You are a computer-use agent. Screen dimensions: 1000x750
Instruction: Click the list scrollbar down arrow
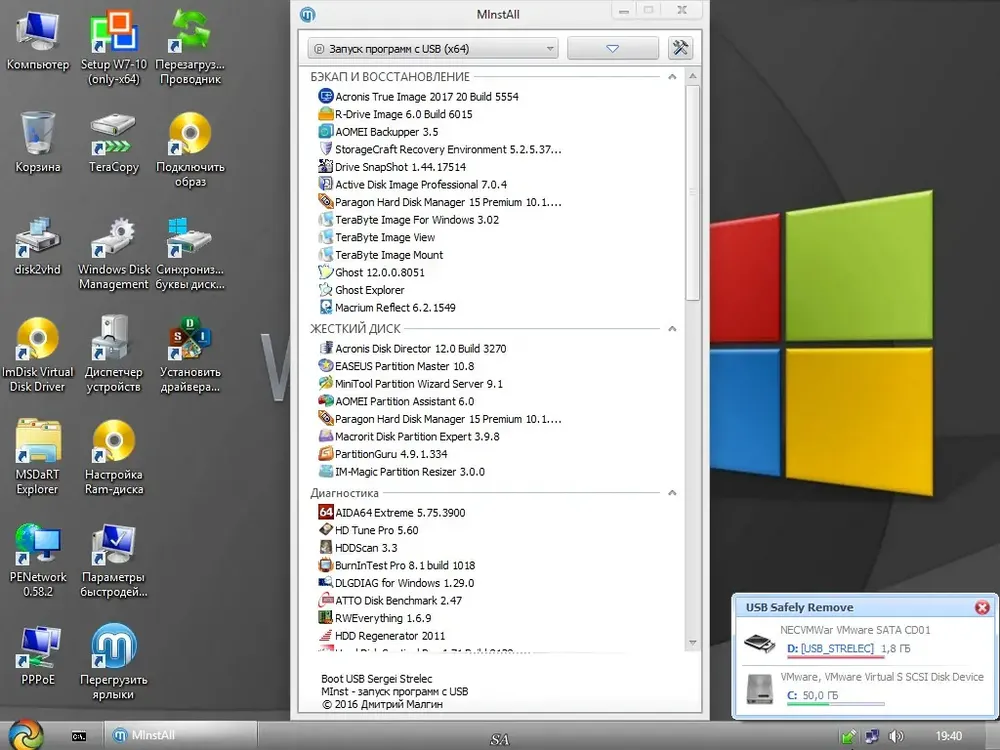pyautogui.click(x=693, y=642)
